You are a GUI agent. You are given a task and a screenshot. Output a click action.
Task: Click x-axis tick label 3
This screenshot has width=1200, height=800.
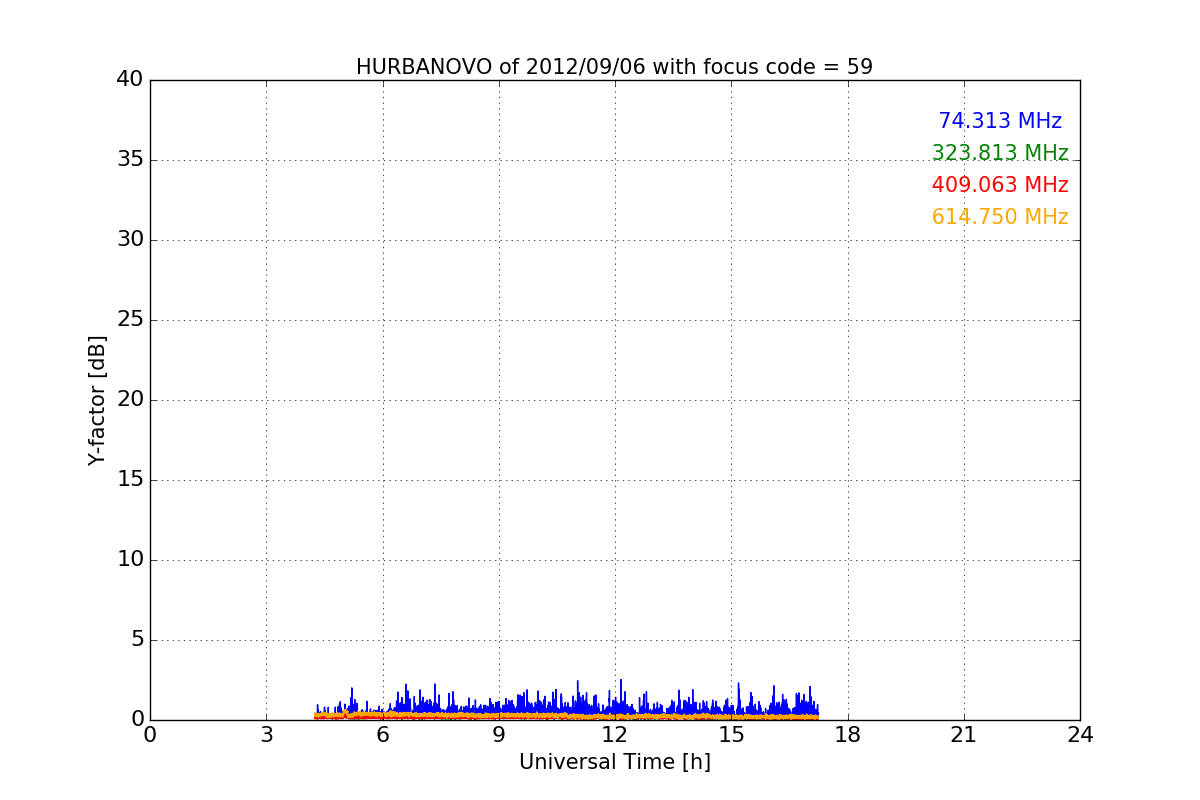[x=266, y=735]
